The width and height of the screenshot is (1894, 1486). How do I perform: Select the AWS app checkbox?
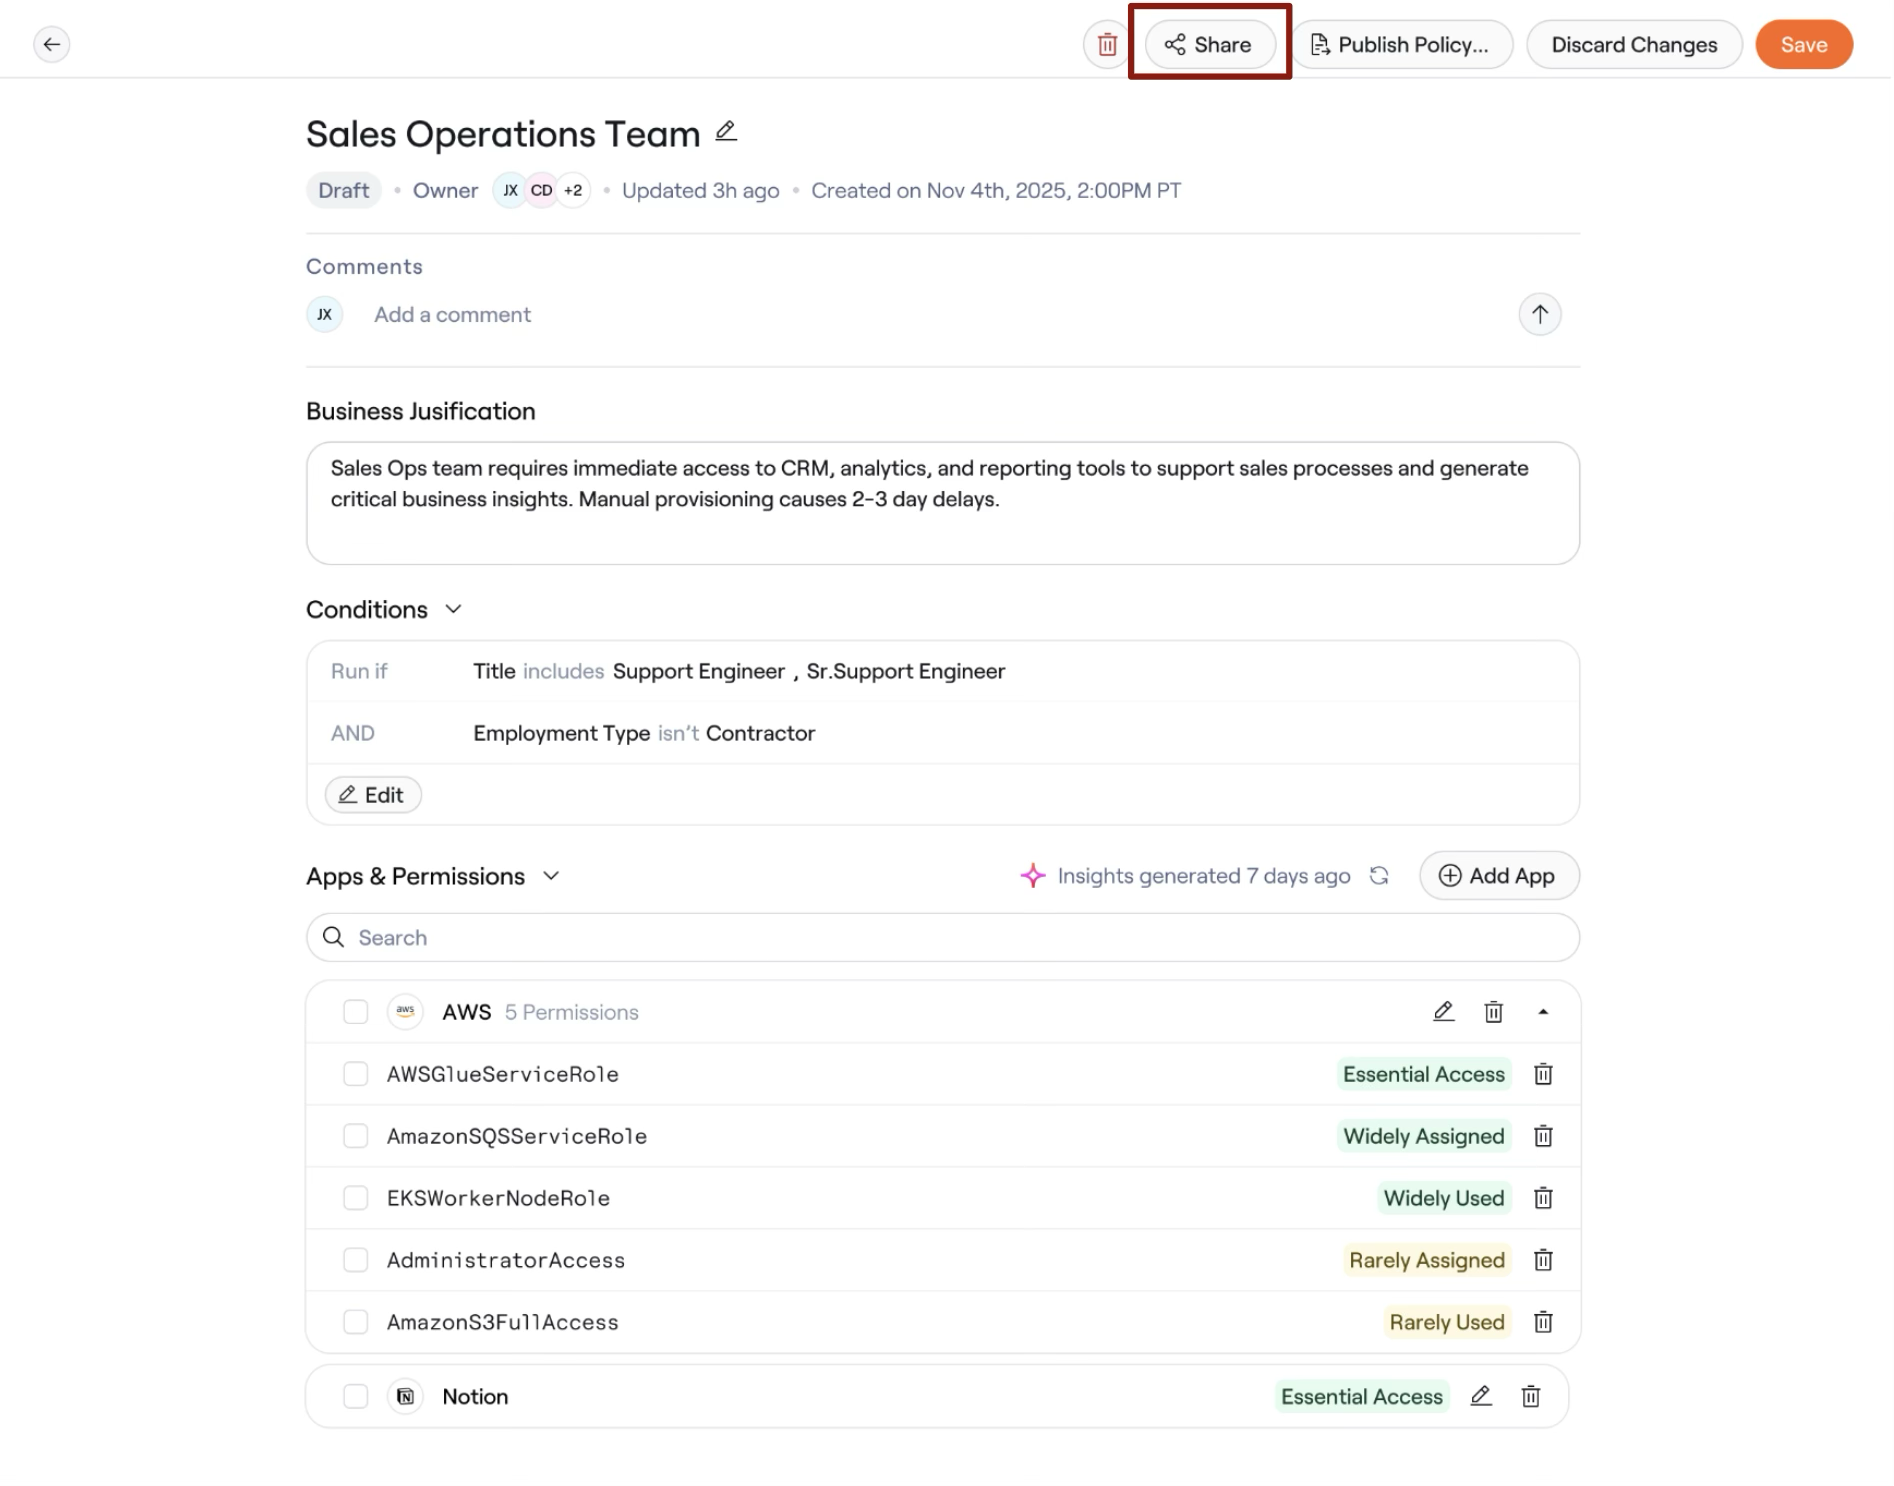point(355,1012)
